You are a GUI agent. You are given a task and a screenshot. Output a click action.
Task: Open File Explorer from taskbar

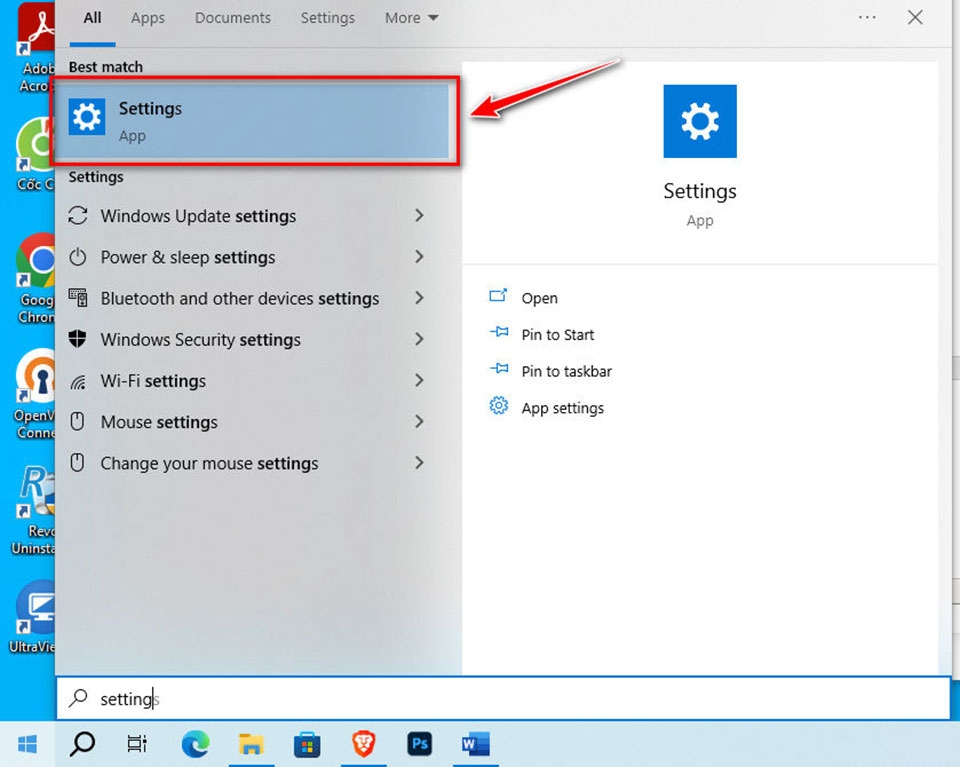[x=251, y=744]
